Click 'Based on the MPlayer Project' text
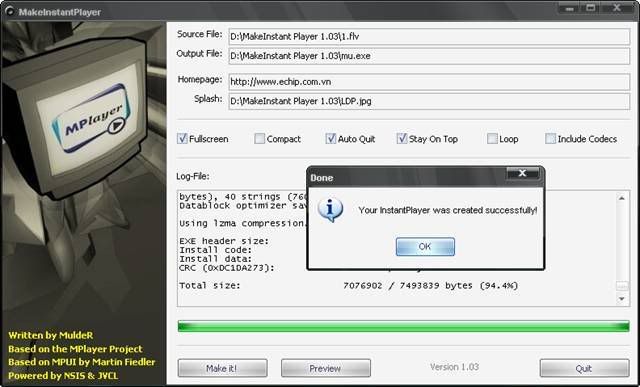This screenshot has height=387, width=640. tap(76, 349)
